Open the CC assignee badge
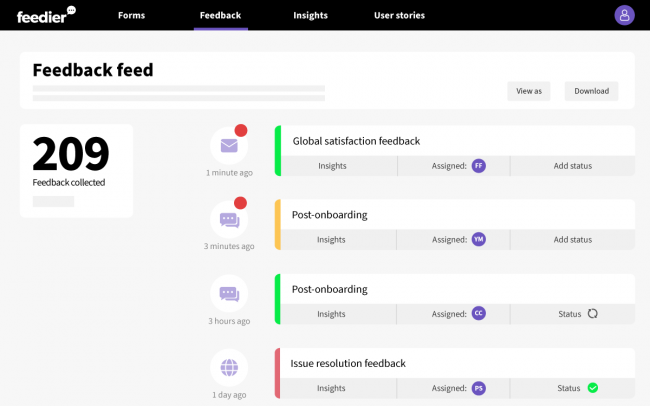Viewport: 650px width, 406px height. [479, 314]
